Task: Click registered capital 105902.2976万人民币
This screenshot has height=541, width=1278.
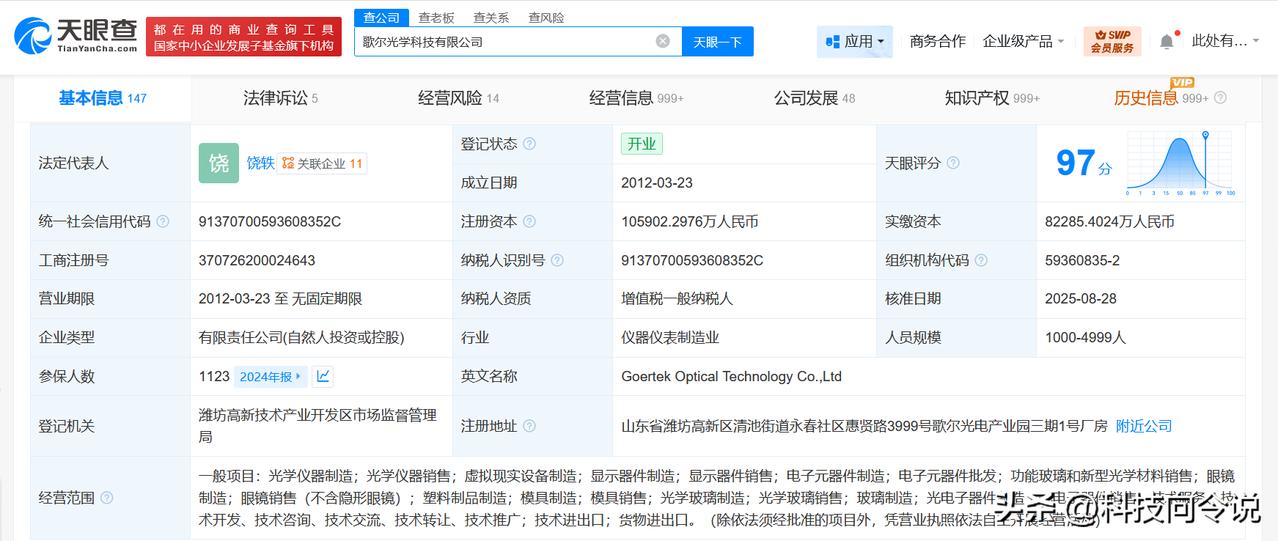Action: (690, 222)
